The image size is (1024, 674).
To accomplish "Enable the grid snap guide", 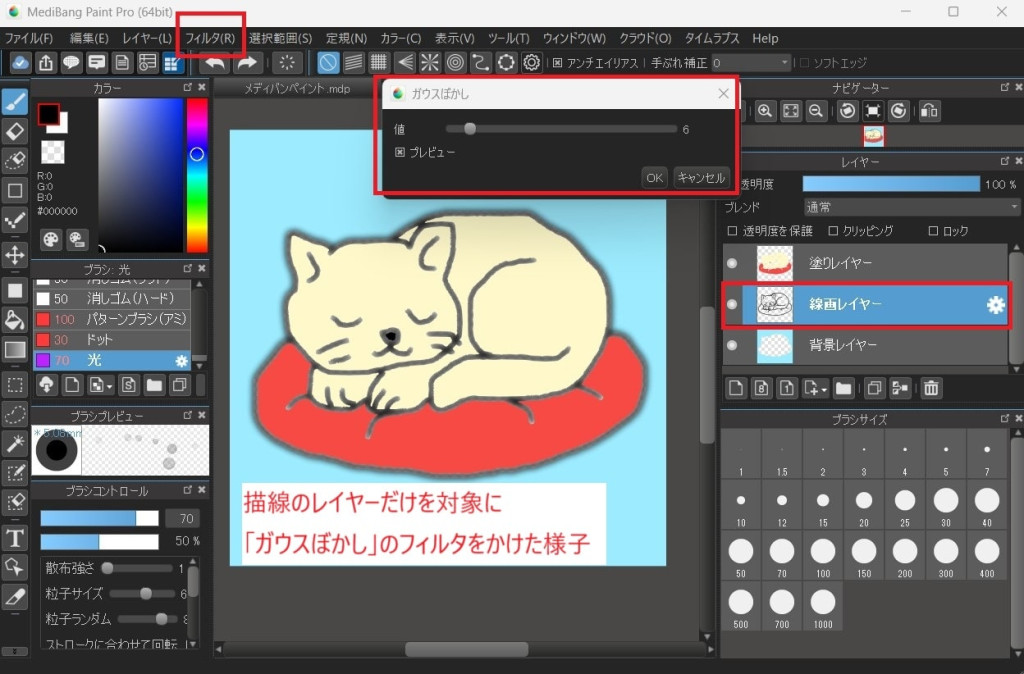I will click(379, 63).
